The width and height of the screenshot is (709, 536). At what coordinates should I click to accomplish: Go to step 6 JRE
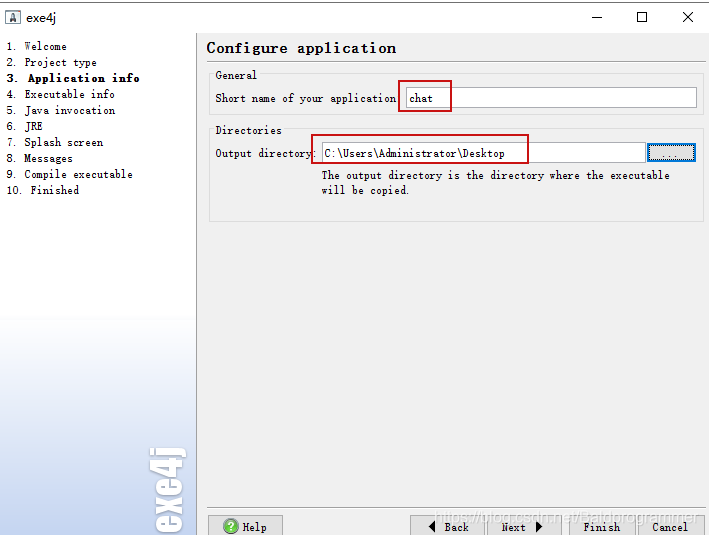[x=25, y=126]
